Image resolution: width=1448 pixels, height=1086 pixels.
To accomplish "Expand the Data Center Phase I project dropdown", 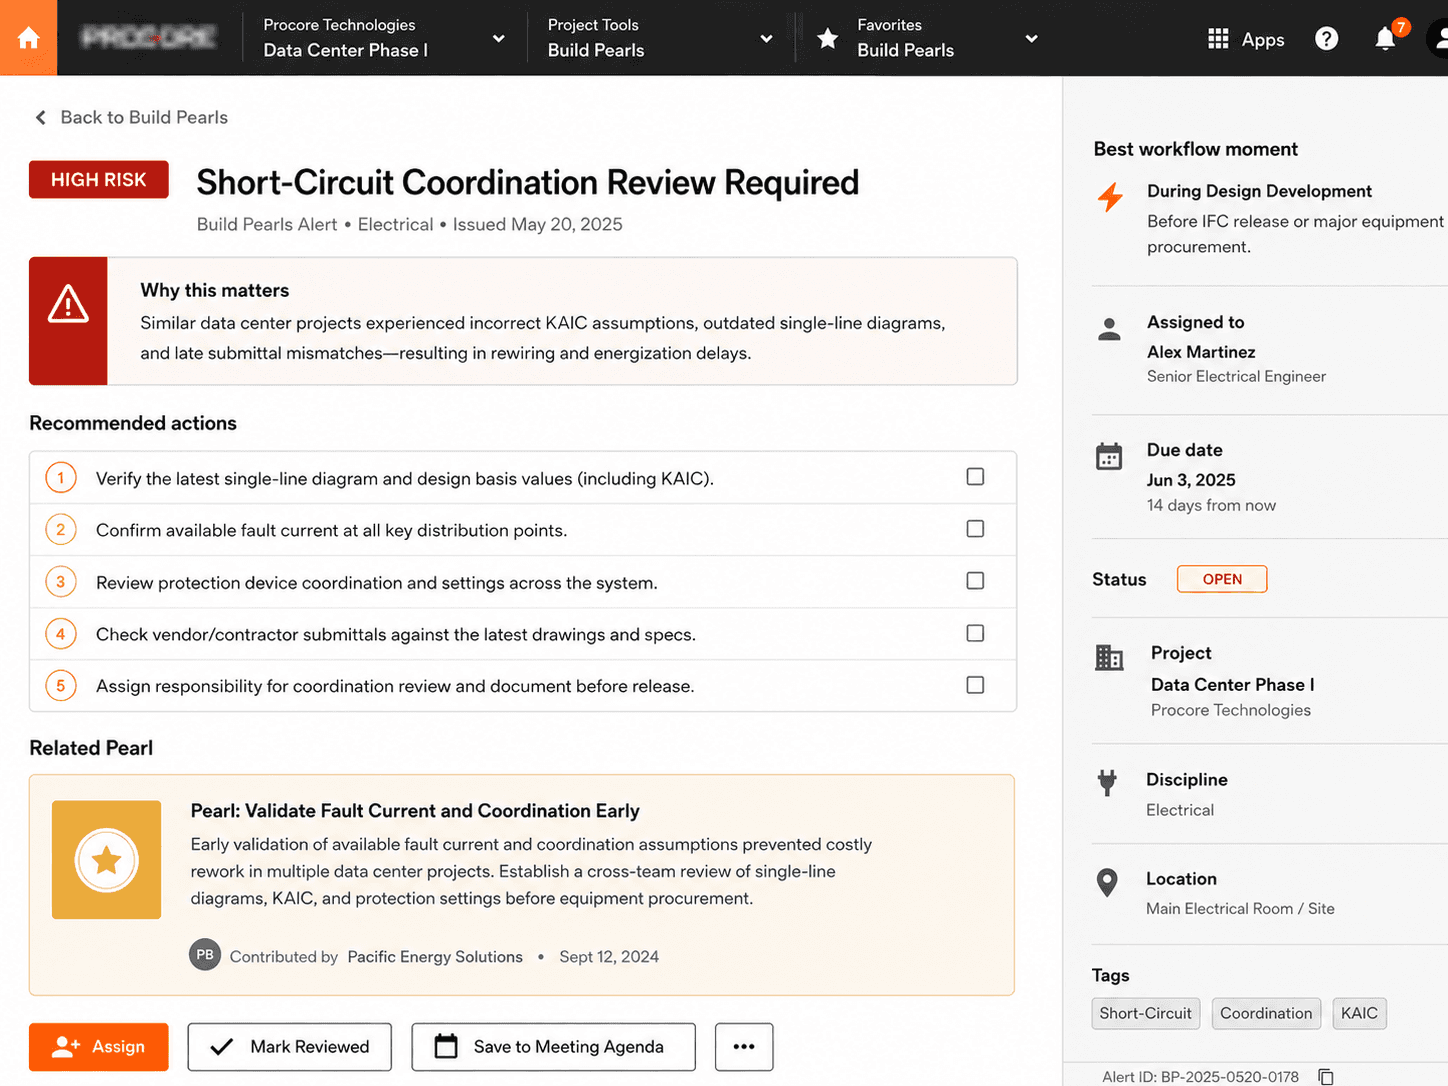I will coord(498,39).
